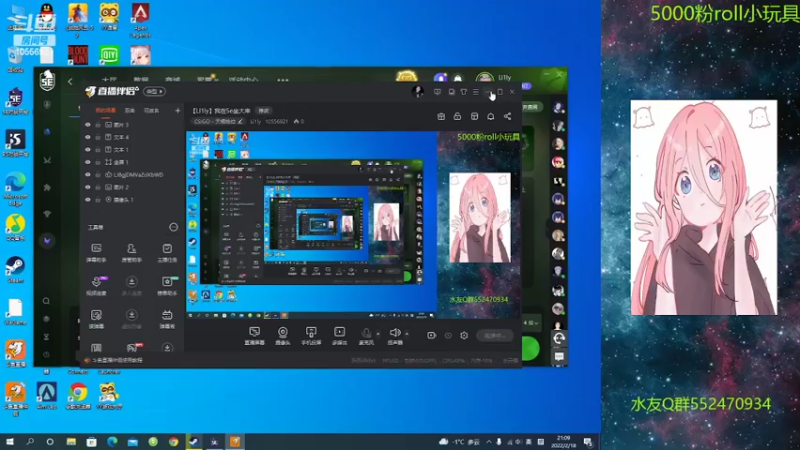Click the unlock icon above preview
This screenshot has height=450, width=800.
tap(457, 116)
